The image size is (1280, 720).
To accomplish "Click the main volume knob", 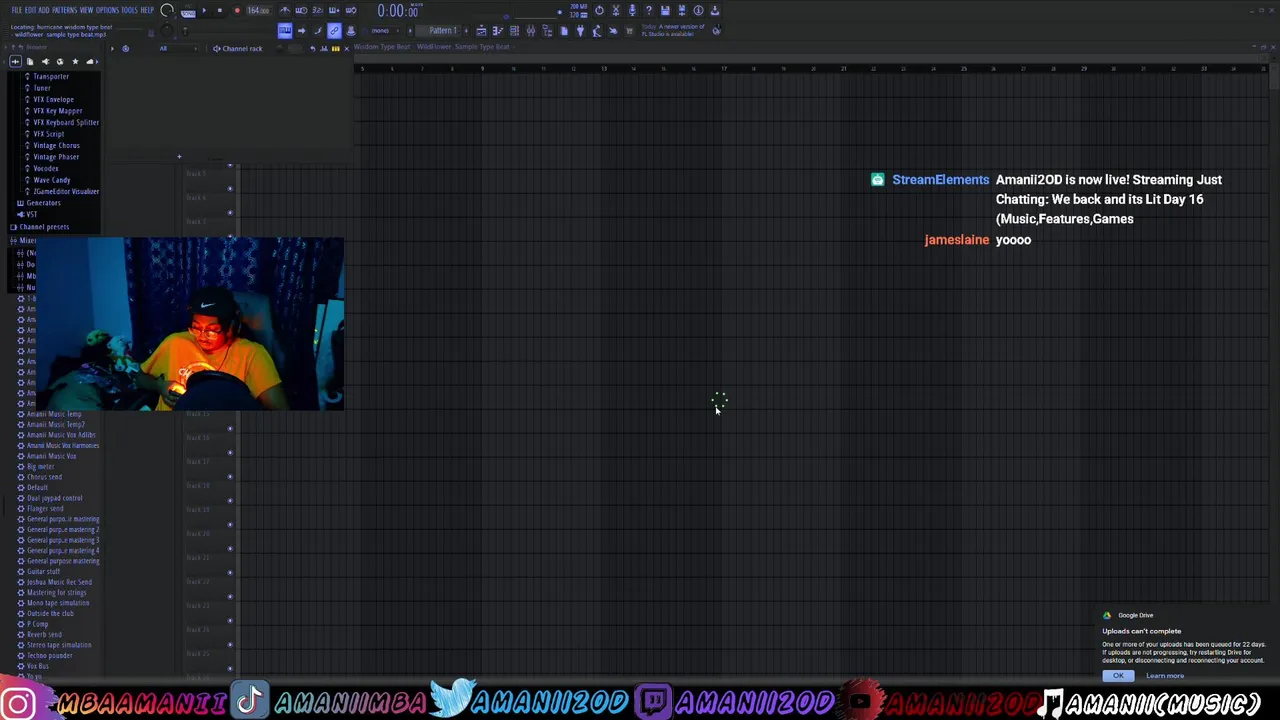I will coord(167,10).
